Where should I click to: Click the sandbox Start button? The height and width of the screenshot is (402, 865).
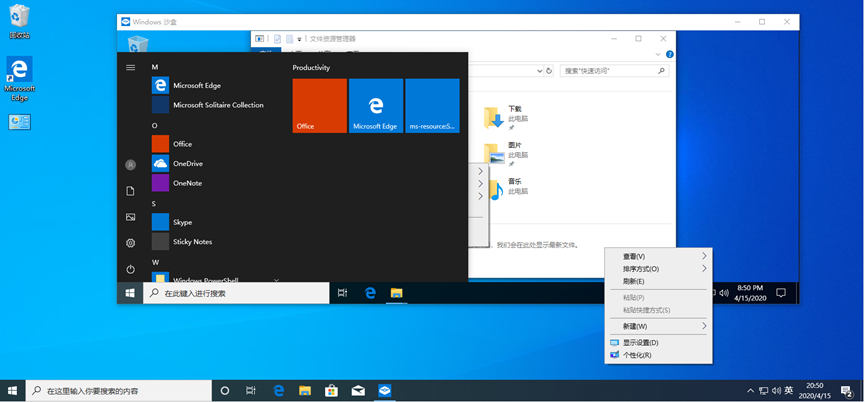(130, 293)
